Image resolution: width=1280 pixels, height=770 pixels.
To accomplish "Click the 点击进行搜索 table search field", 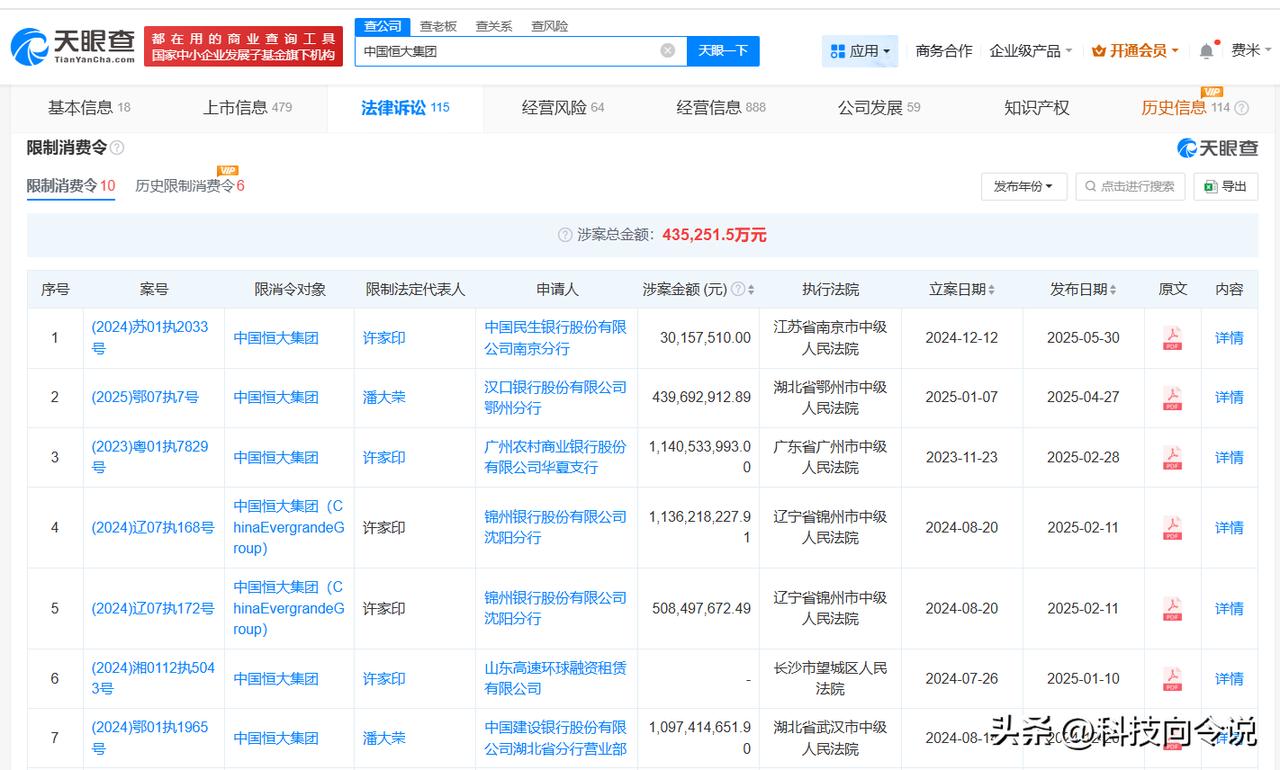I will pyautogui.click(x=1130, y=186).
